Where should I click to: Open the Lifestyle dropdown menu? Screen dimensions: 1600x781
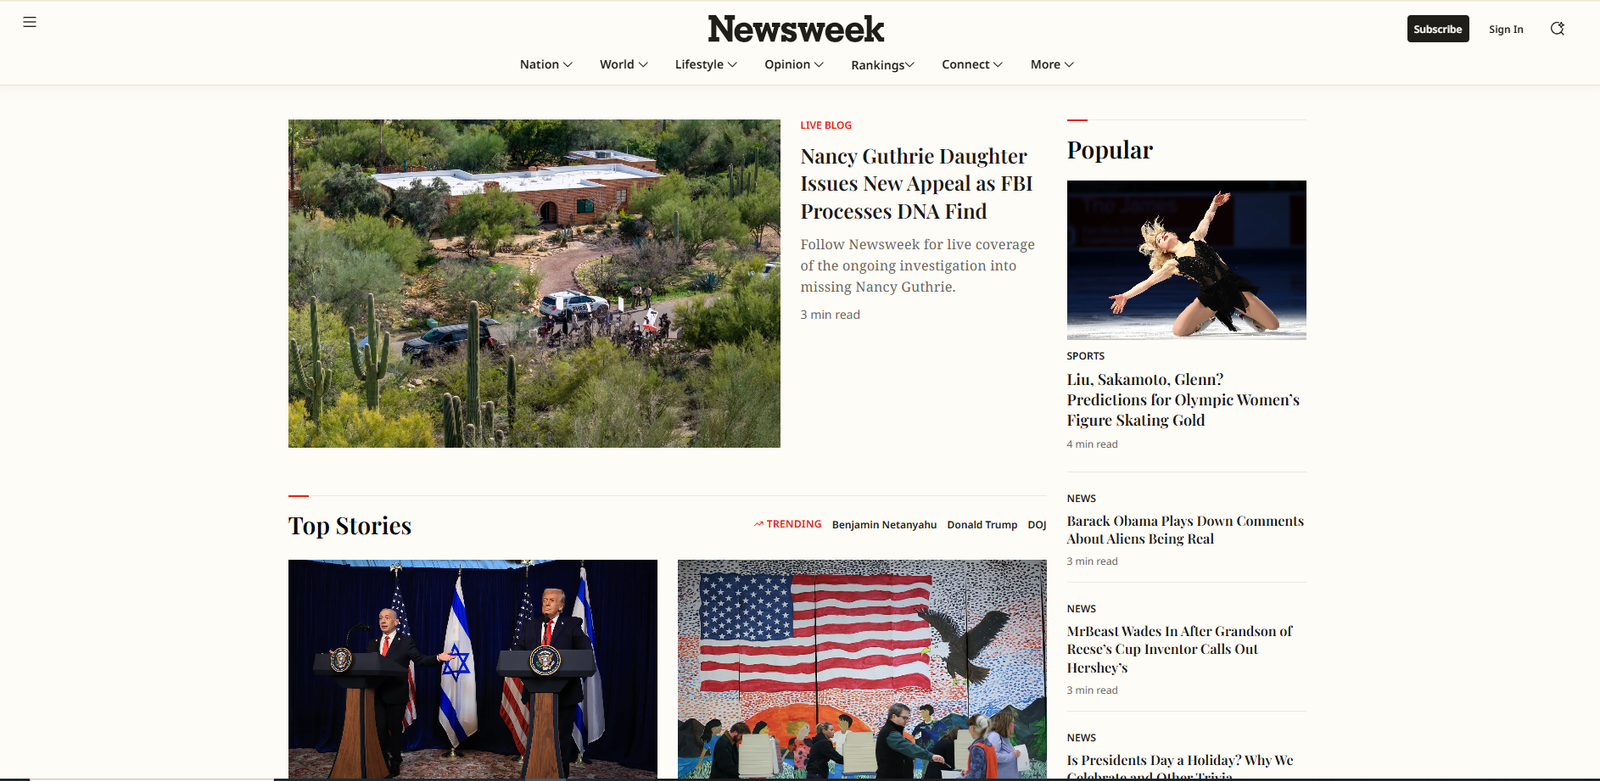tap(706, 64)
